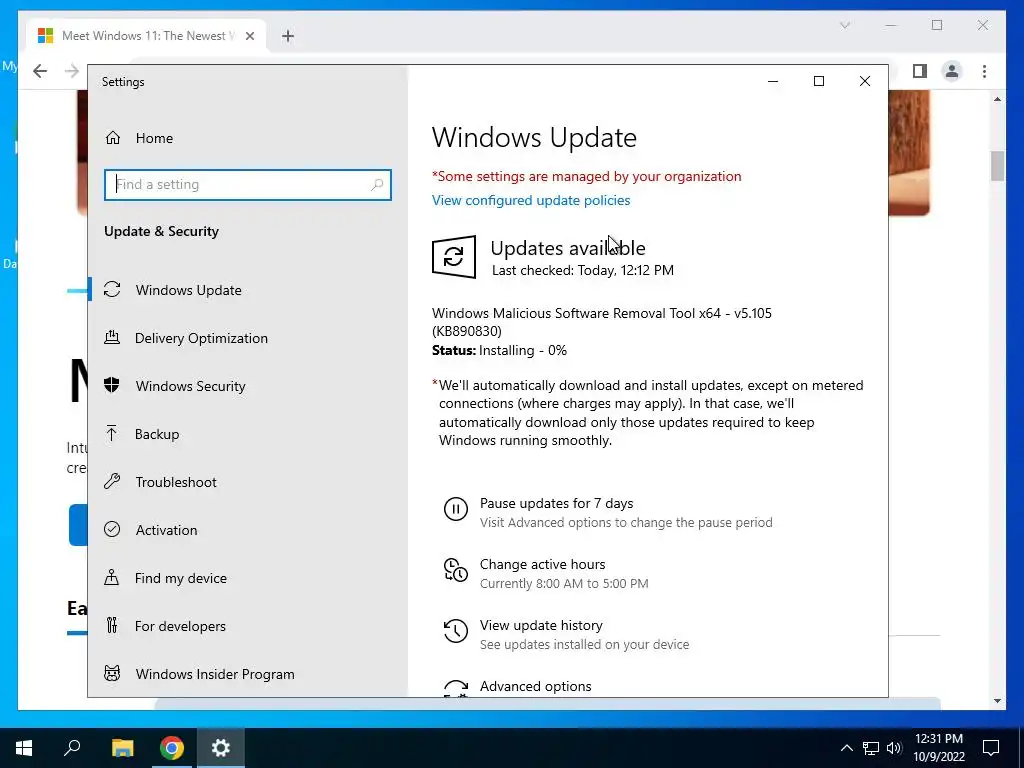Image resolution: width=1024 pixels, height=768 pixels.
Task: Open the Backup settings page
Action: 157,434
